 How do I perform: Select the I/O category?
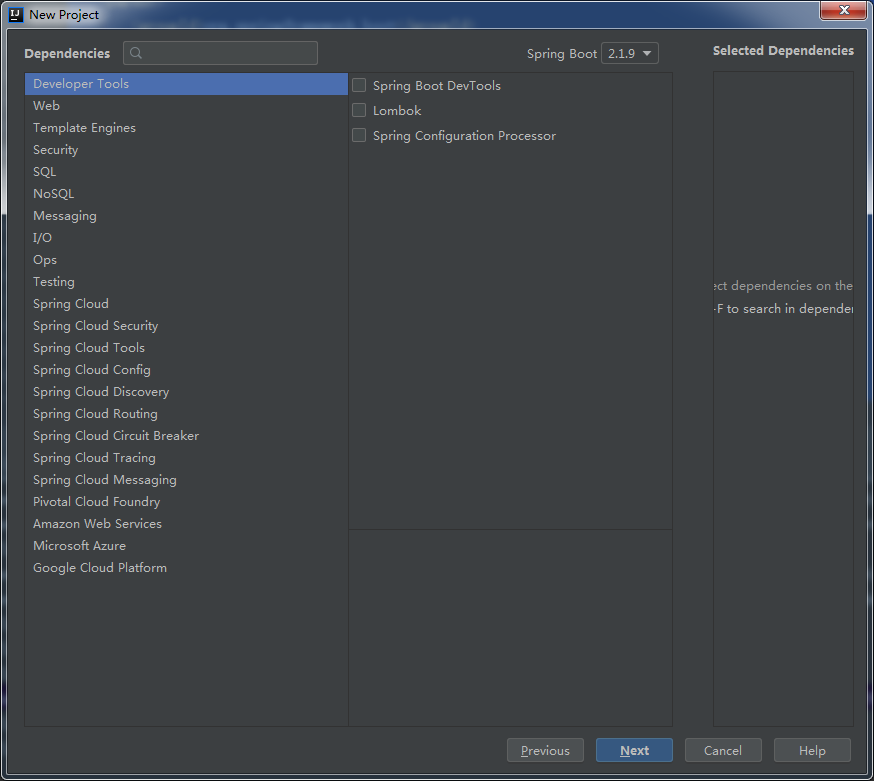[186, 237]
